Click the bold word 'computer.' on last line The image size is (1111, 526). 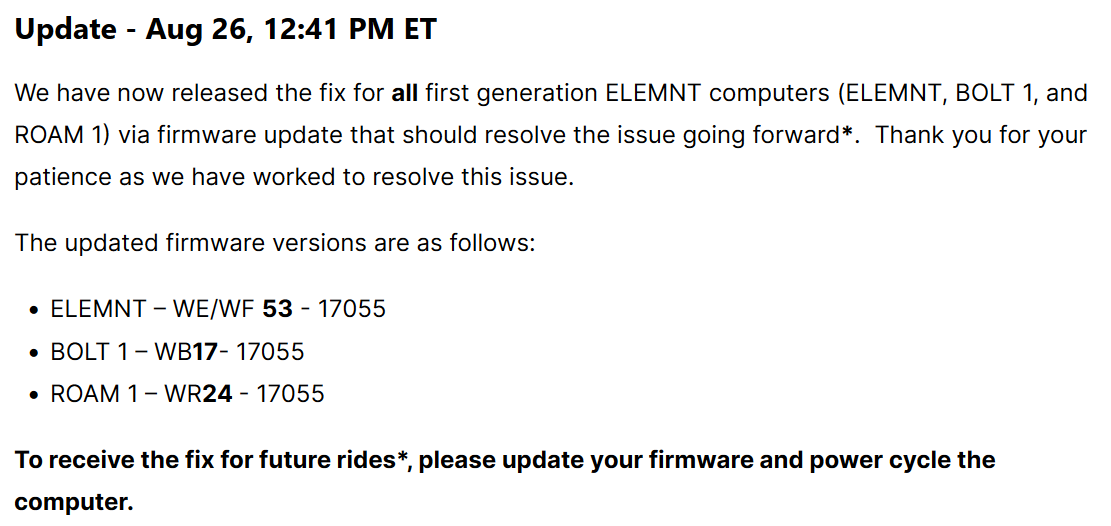coord(74,503)
